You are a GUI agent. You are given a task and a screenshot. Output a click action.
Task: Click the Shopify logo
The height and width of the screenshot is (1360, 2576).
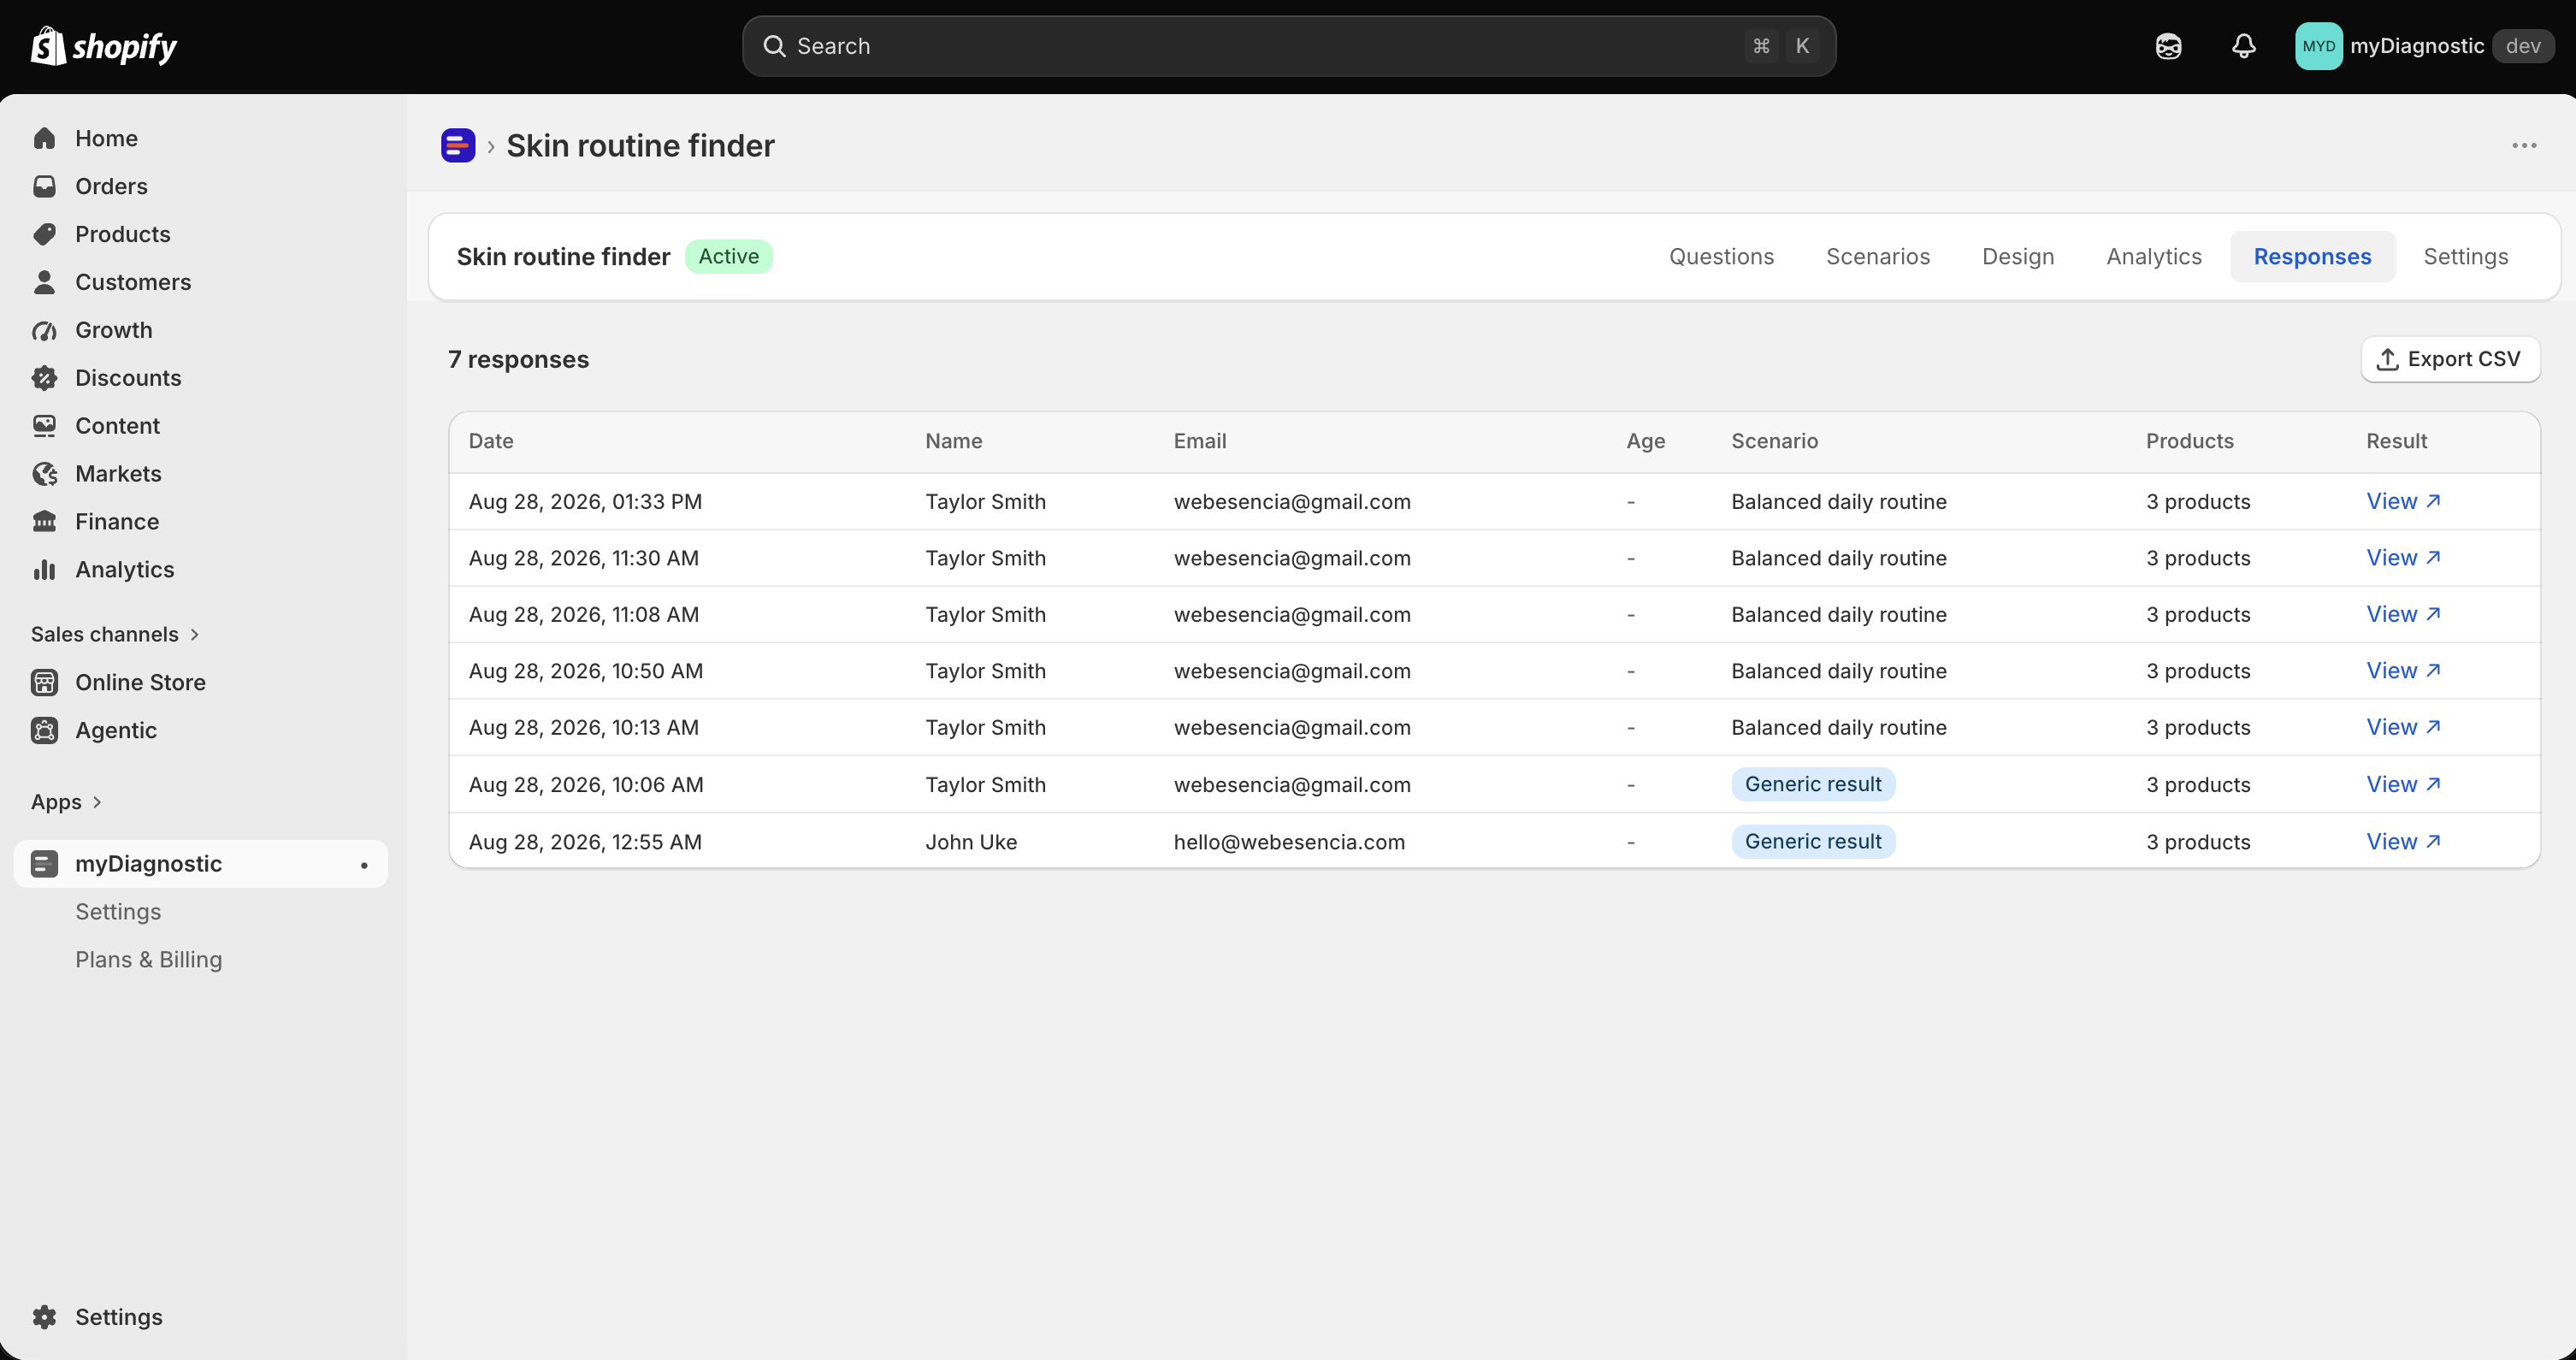click(x=104, y=46)
